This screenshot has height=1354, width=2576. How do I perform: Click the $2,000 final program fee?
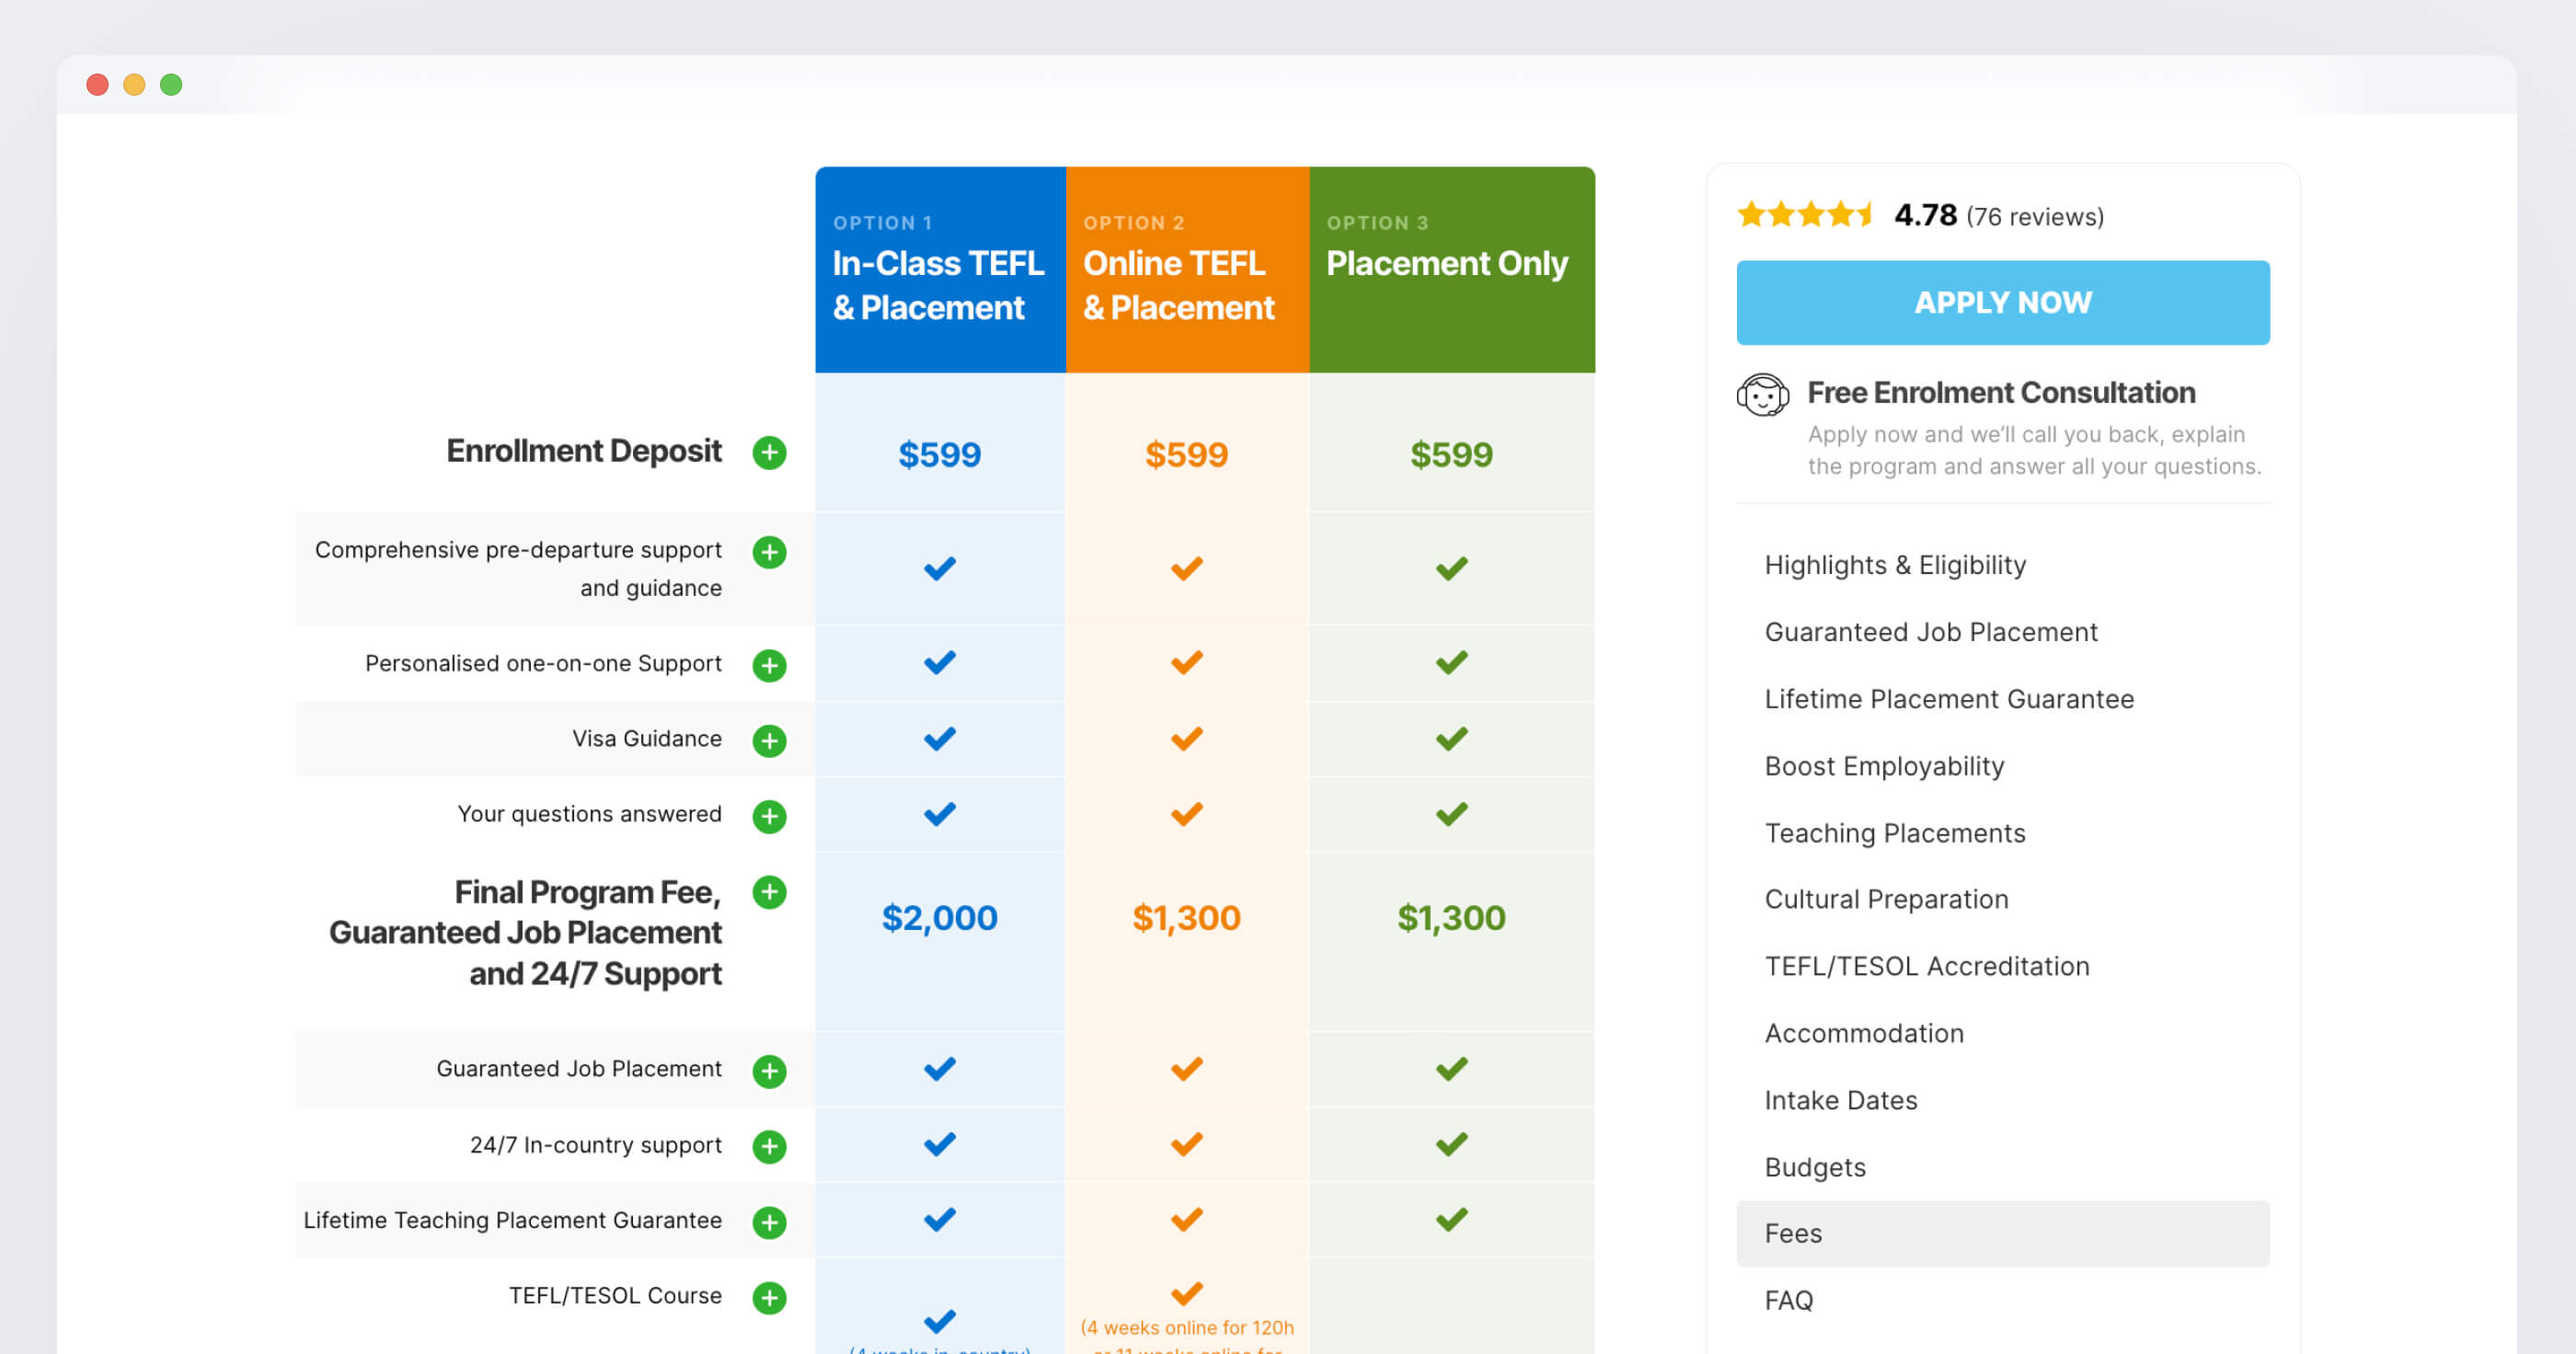pyautogui.click(x=939, y=918)
